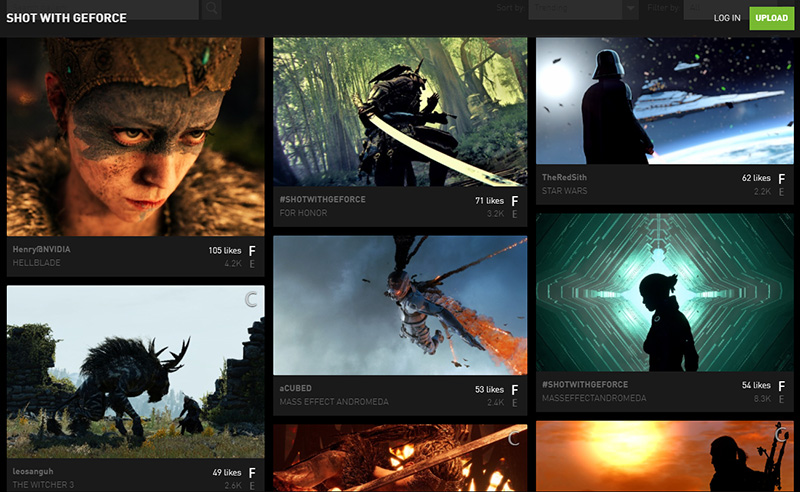
Task: Click F icon on Hellblade card
Action: [252, 251]
